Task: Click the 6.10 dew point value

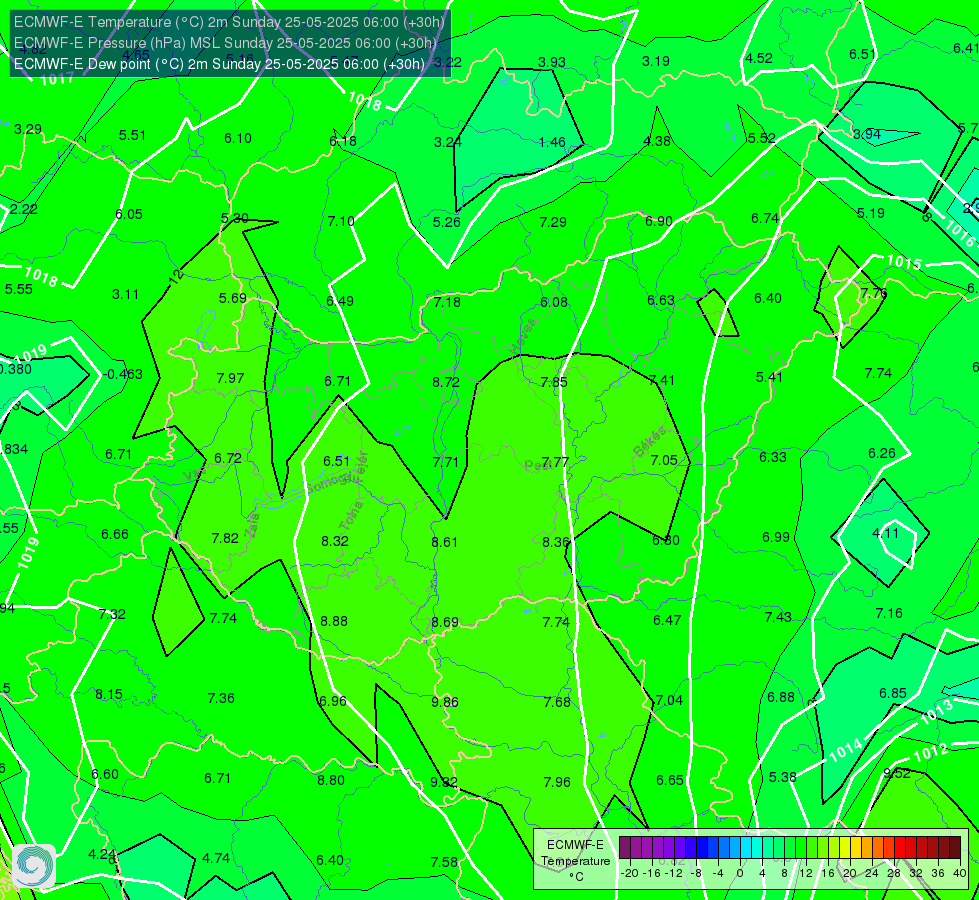Action: pyautogui.click(x=238, y=138)
